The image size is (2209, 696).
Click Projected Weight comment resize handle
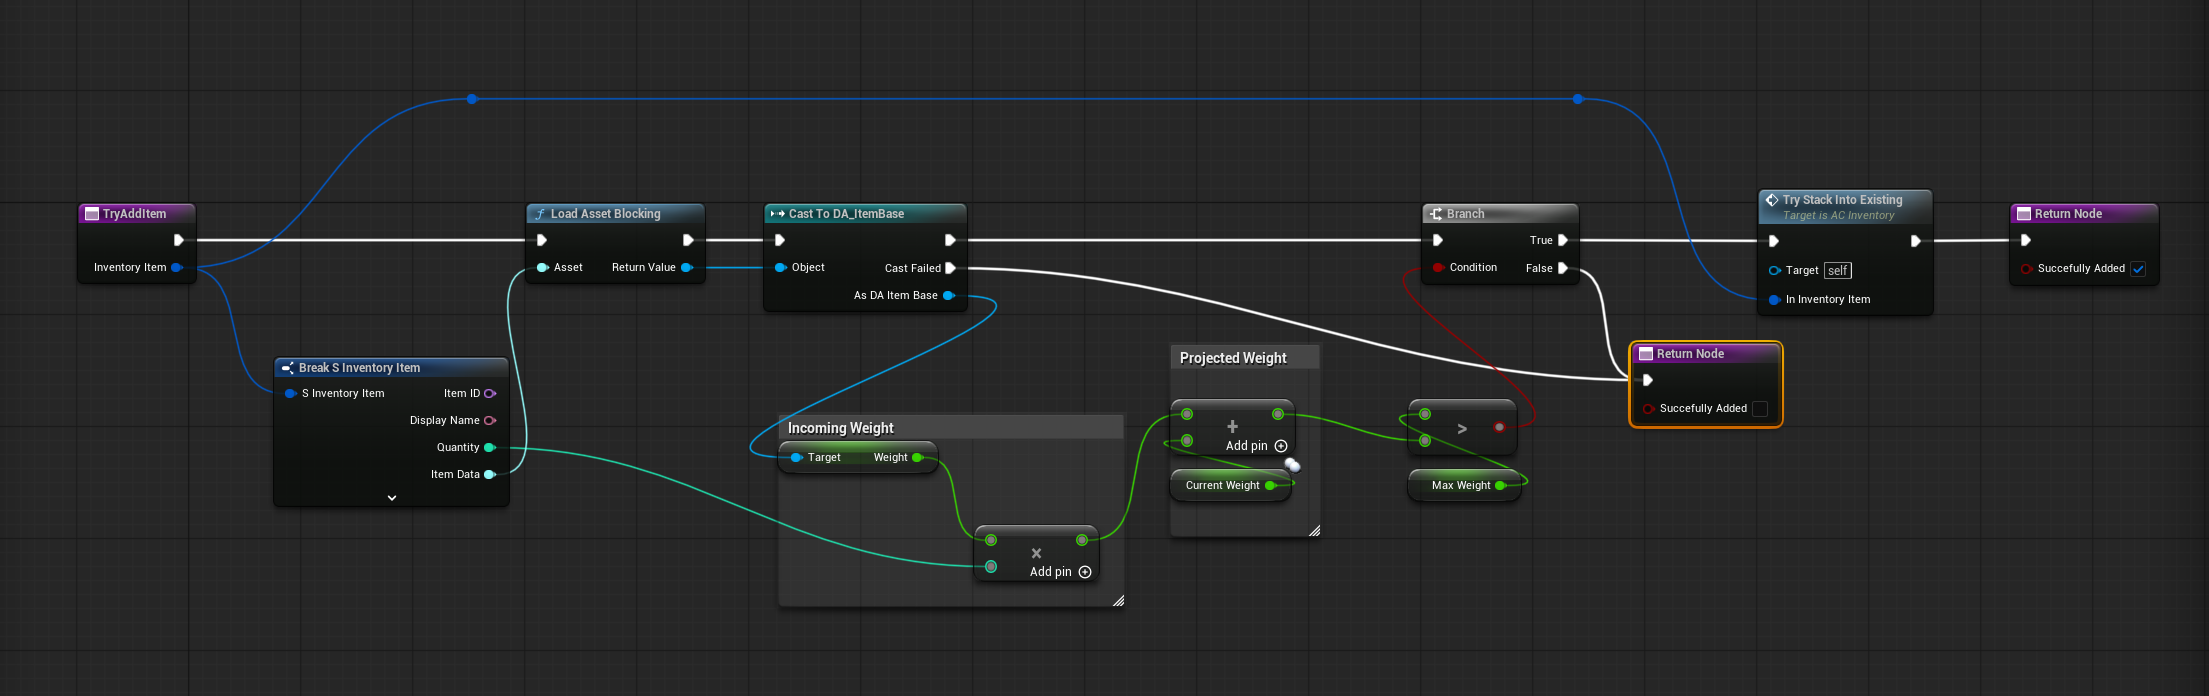(x=1314, y=531)
